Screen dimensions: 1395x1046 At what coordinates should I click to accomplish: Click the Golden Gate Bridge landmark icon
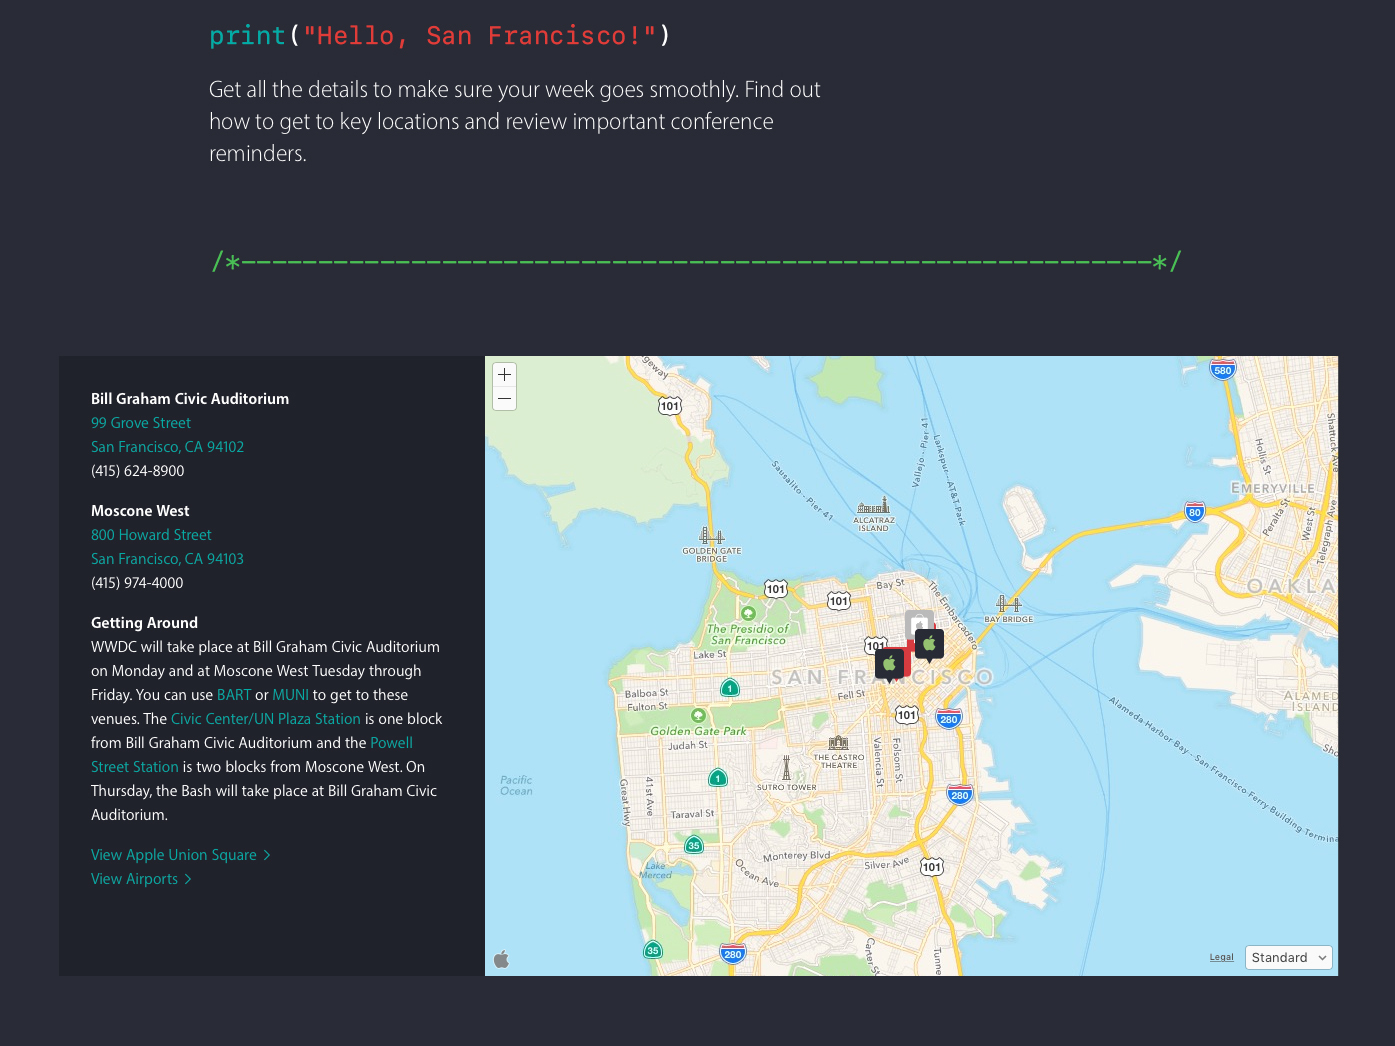point(712,536)
